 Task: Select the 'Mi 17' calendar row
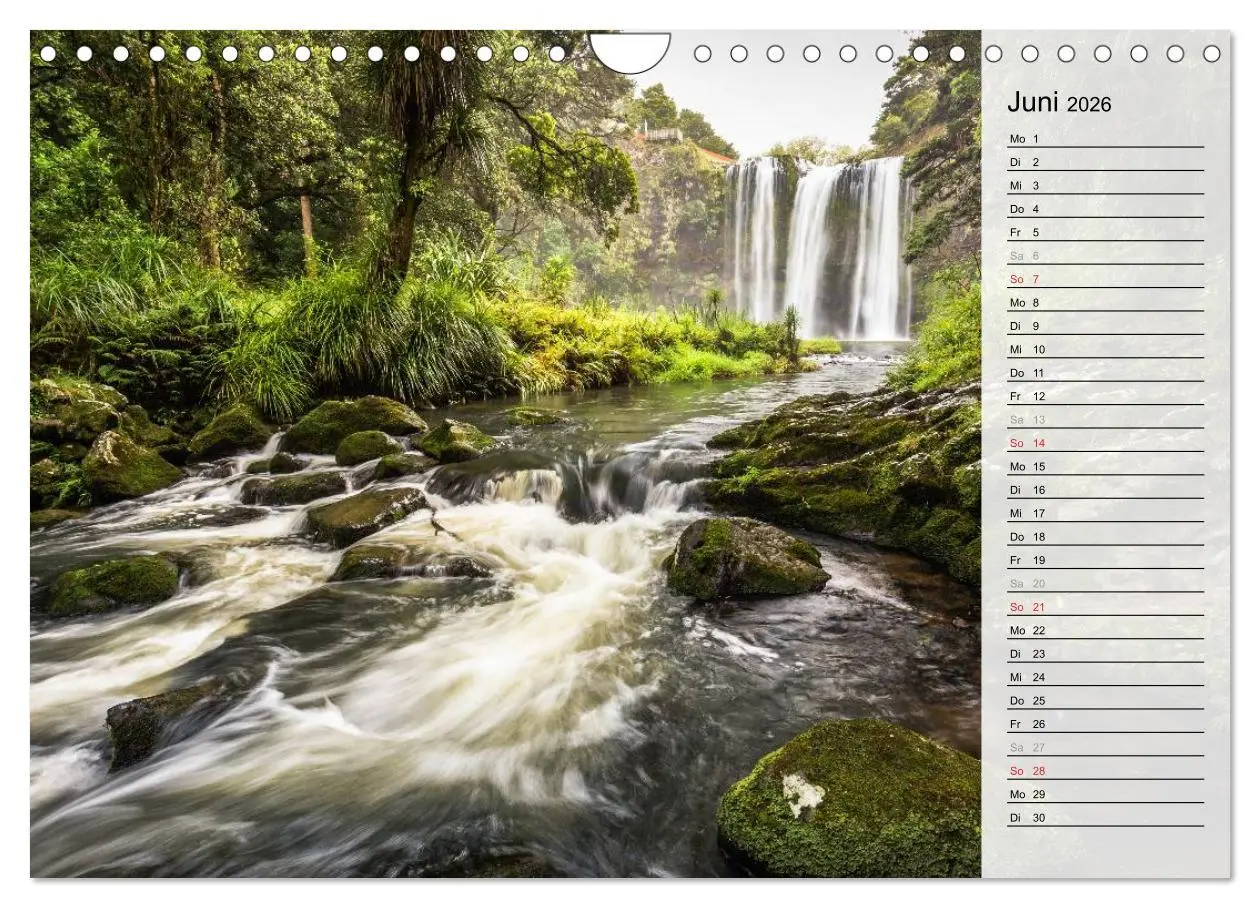click(1105, 513)
